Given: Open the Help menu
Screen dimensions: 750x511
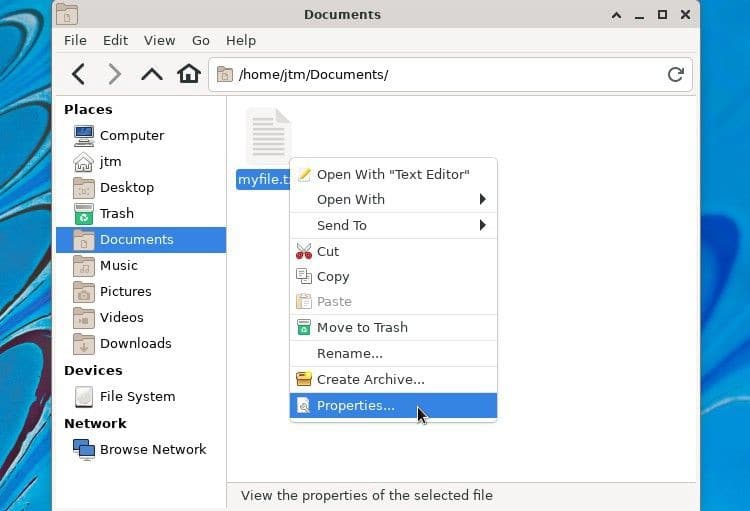Looking at the screenshot, I should (241, 40).
